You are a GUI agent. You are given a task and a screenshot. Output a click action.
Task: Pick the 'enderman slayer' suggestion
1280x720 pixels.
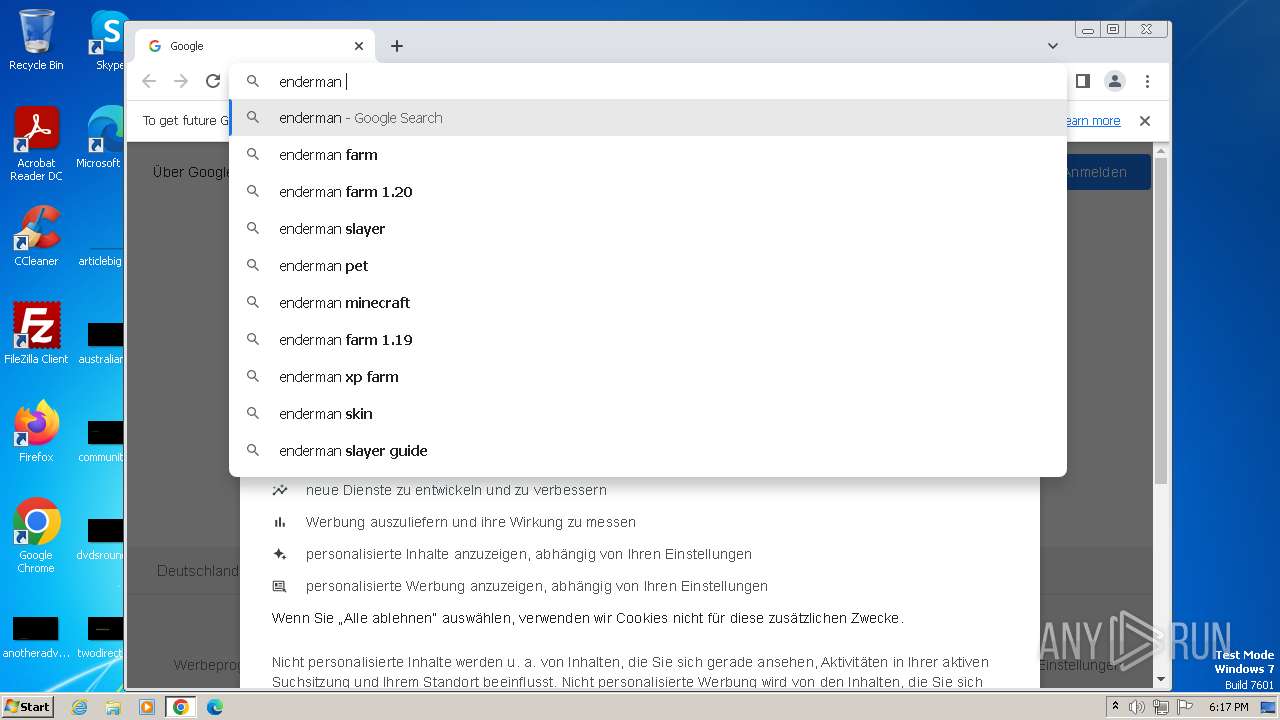(648, 229)
